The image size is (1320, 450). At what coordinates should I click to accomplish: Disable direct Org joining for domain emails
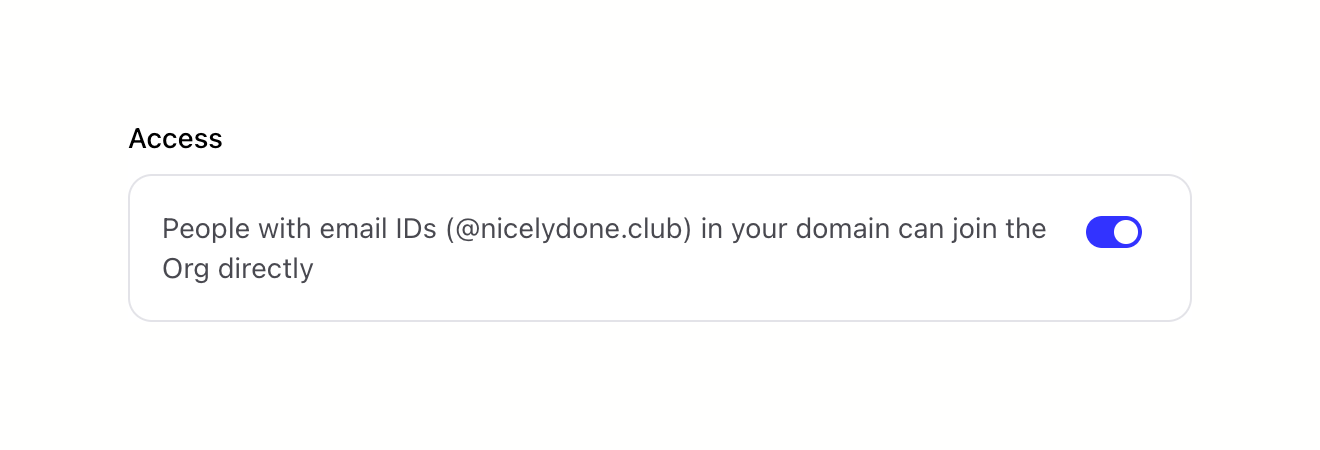(x=1113, y=232)
